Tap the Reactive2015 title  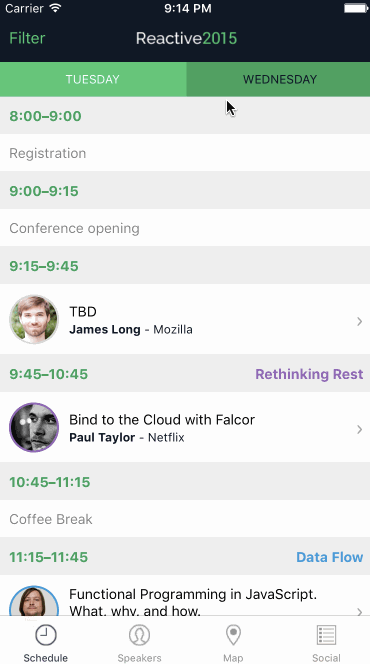coord(186,38)
